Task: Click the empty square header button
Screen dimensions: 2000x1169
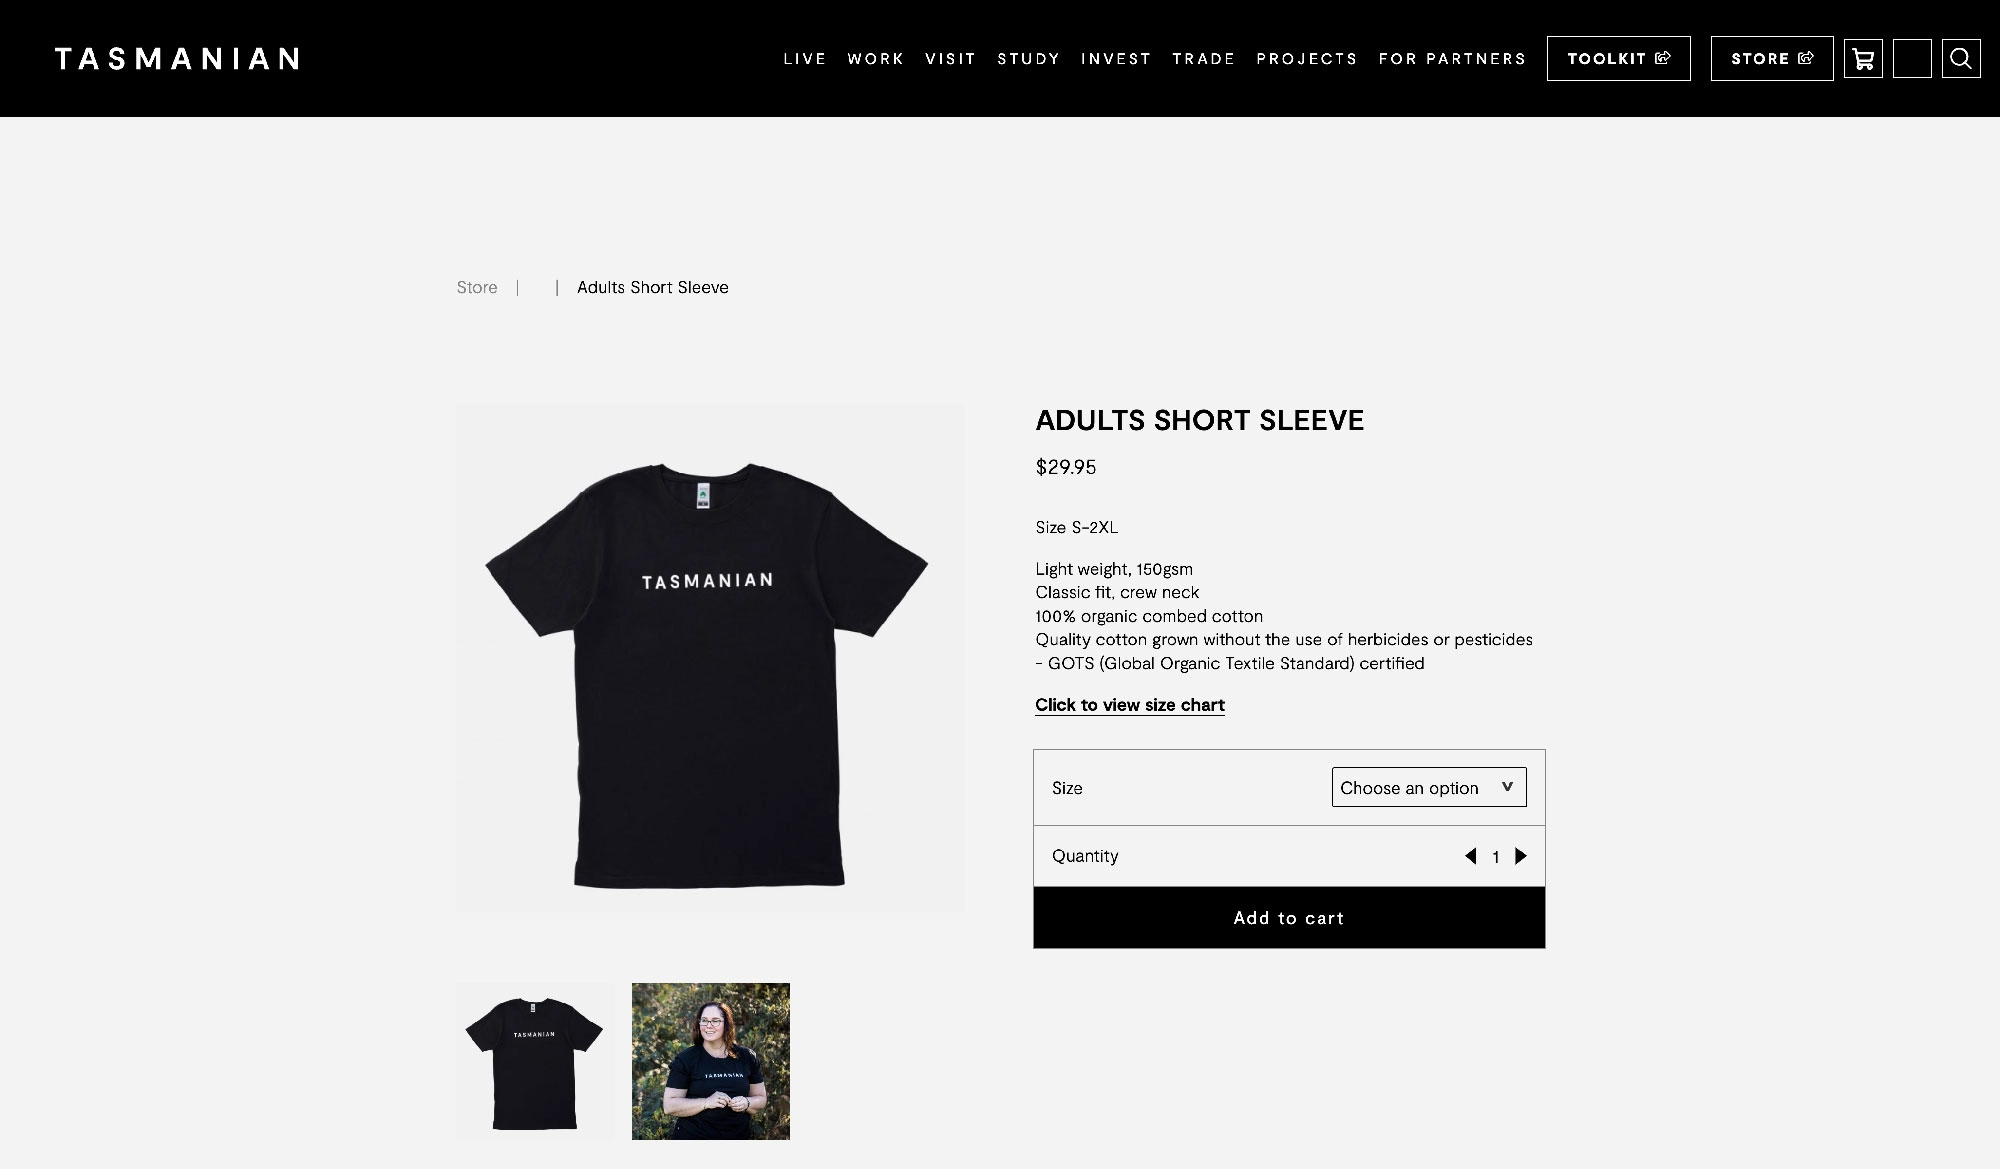Action: 1912,59
